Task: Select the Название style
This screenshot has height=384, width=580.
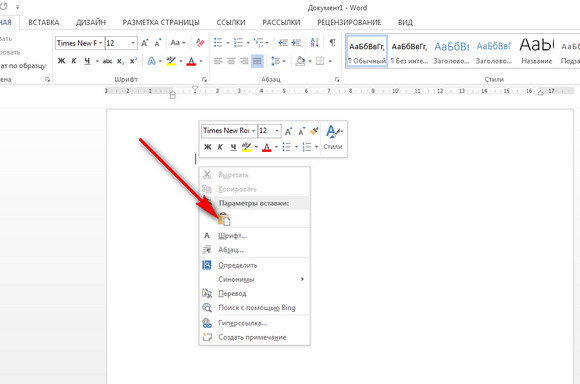Action: pos(537,52)
